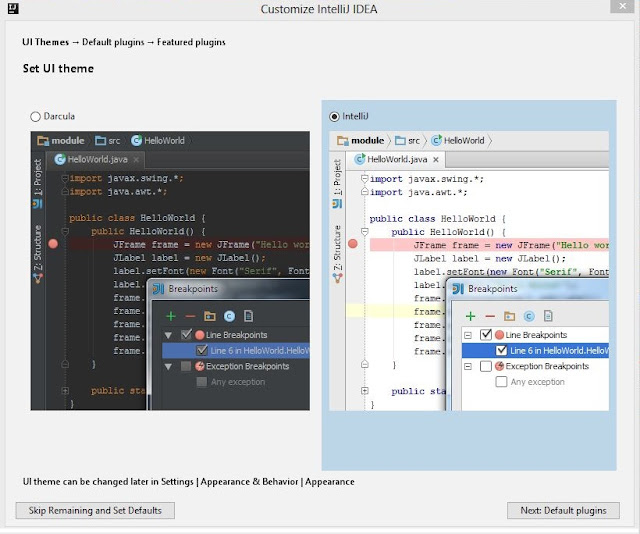This screenshot has width=640, height=534.
Task: Click the src folder icon in Darcula preview
Action: pyautogui.click(x=100, y=141)
